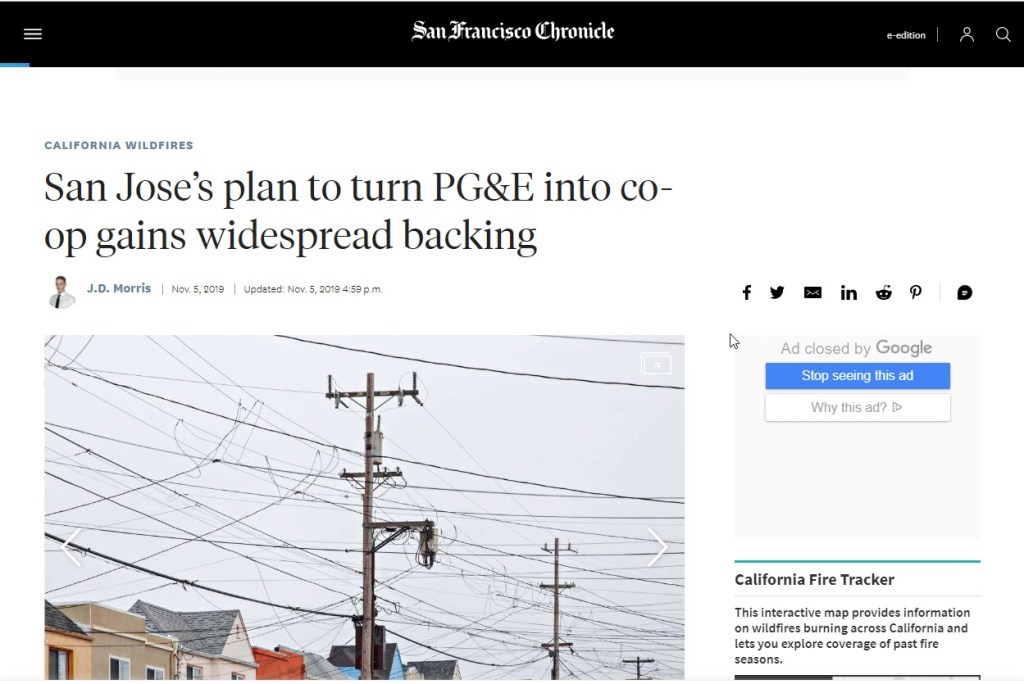Pin the article on Pinterest

point(916,293)
